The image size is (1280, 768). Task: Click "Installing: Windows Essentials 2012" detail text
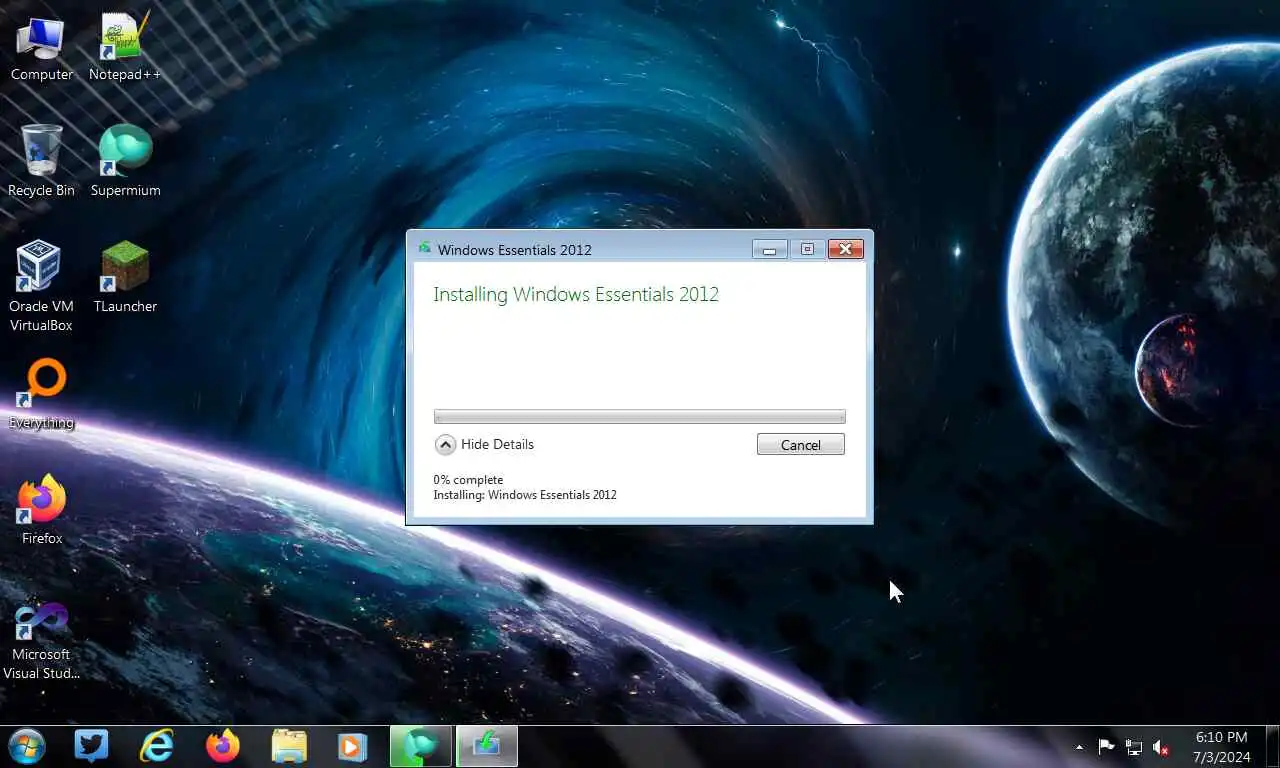(x=525, y=495)
